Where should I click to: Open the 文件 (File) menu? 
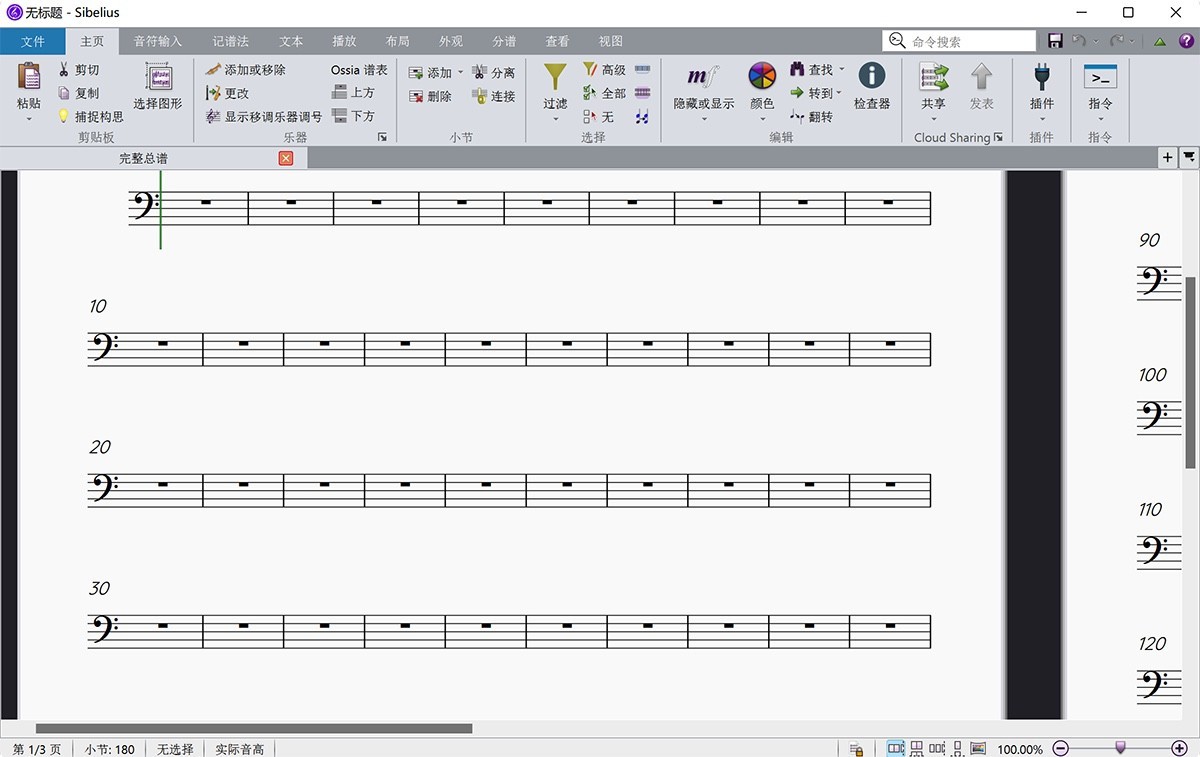[x=33, y=41]
